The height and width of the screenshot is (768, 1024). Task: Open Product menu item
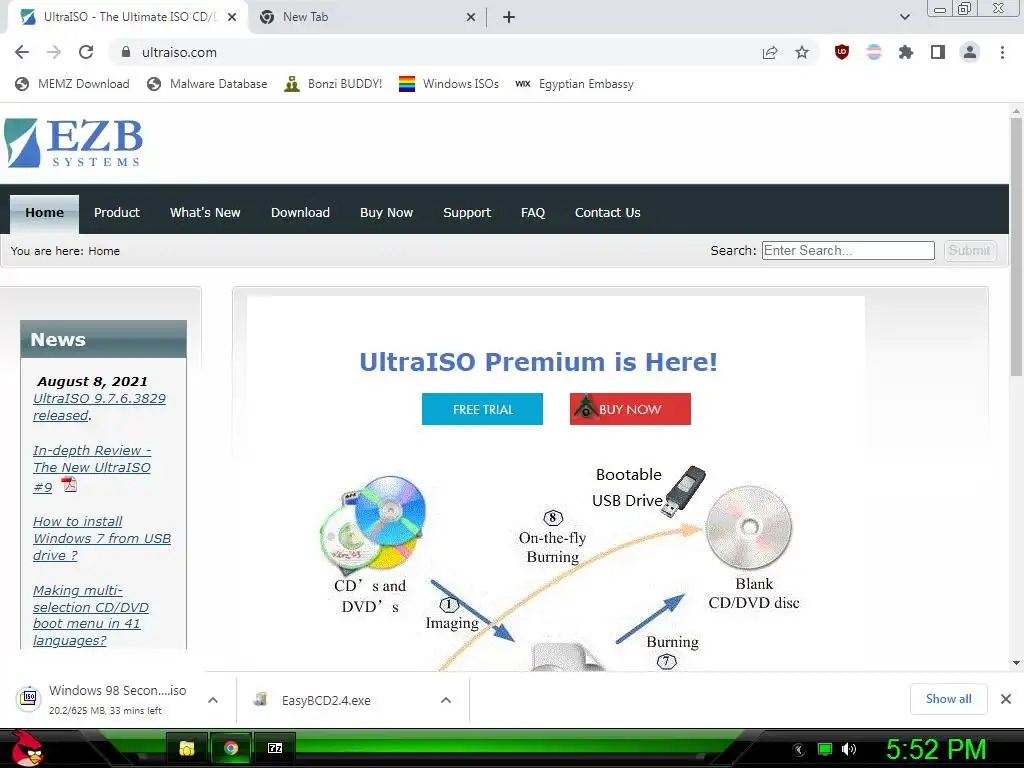117,213
